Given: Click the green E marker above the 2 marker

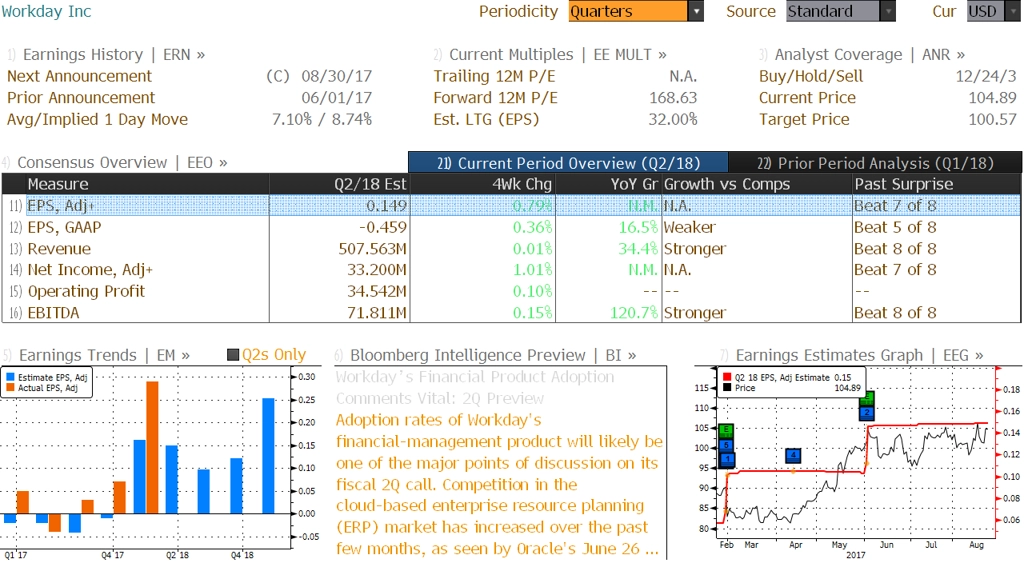Looking at the screenshot, I should click(866, 398).
